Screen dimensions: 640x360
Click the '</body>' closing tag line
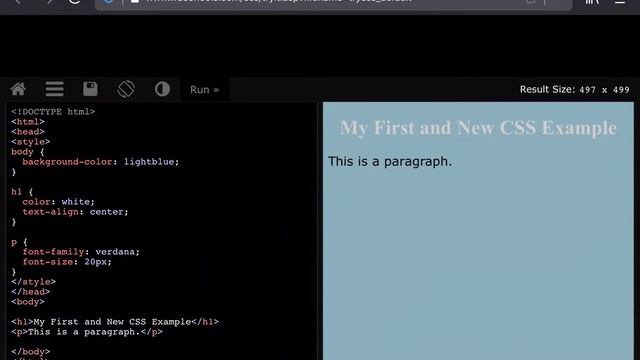point(31,352)
